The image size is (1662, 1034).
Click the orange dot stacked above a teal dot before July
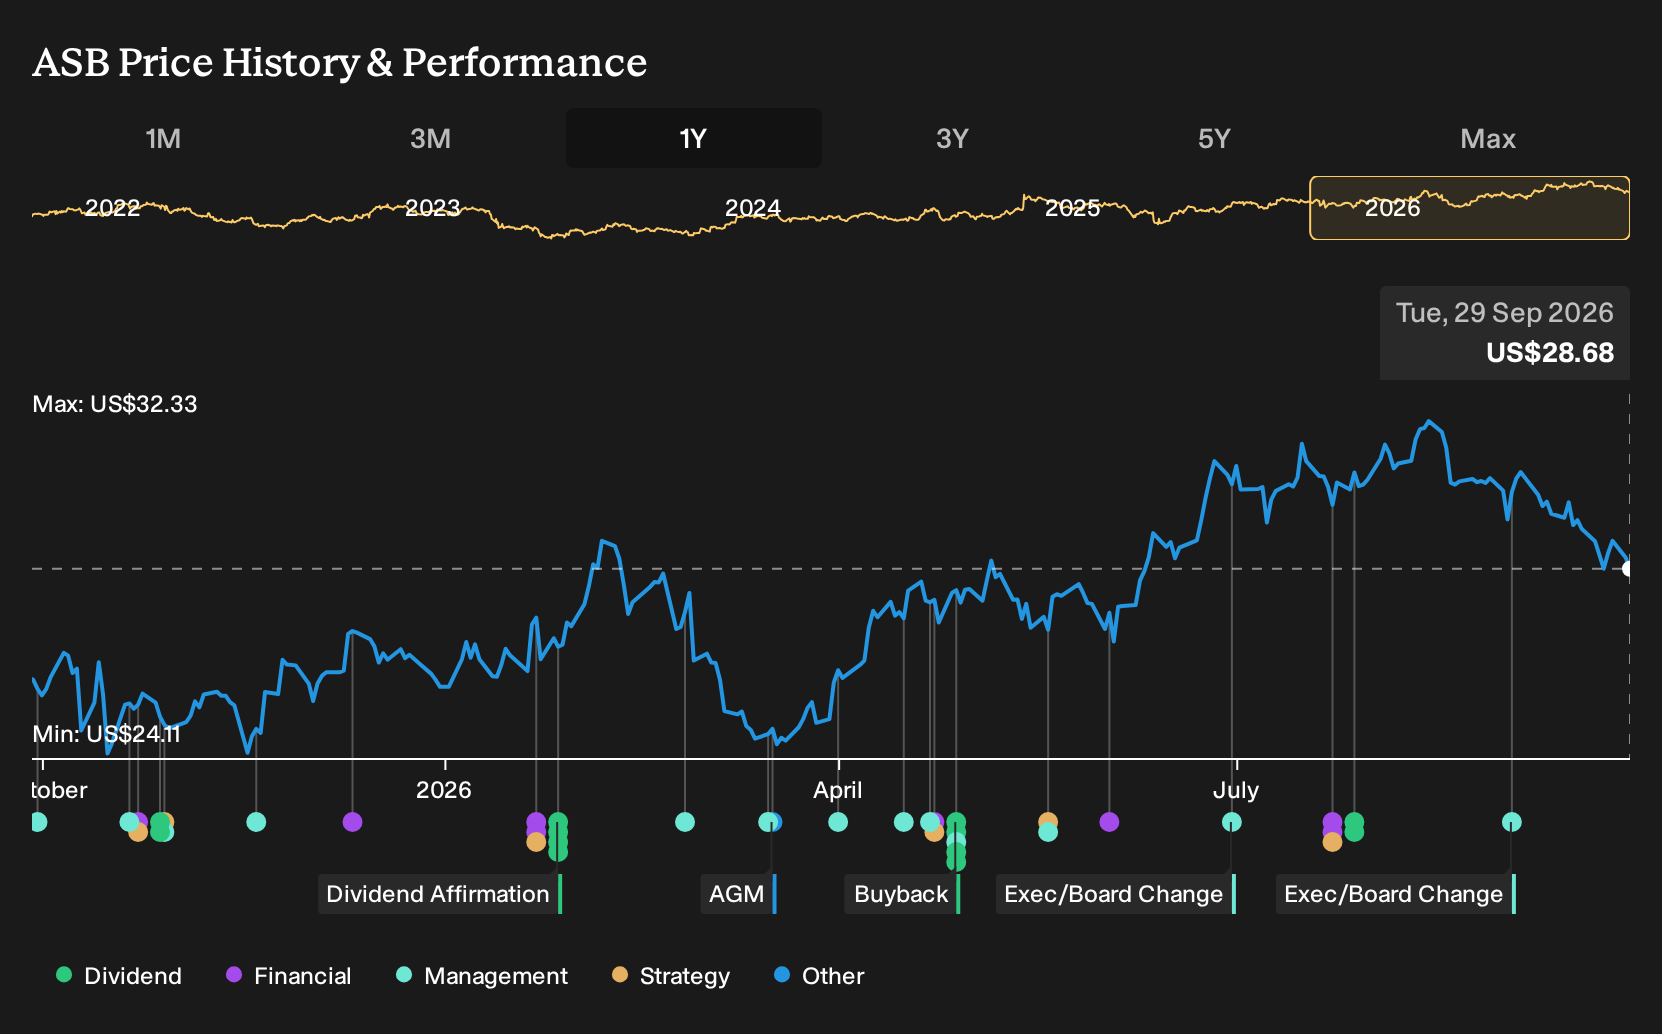(1048, 821)
